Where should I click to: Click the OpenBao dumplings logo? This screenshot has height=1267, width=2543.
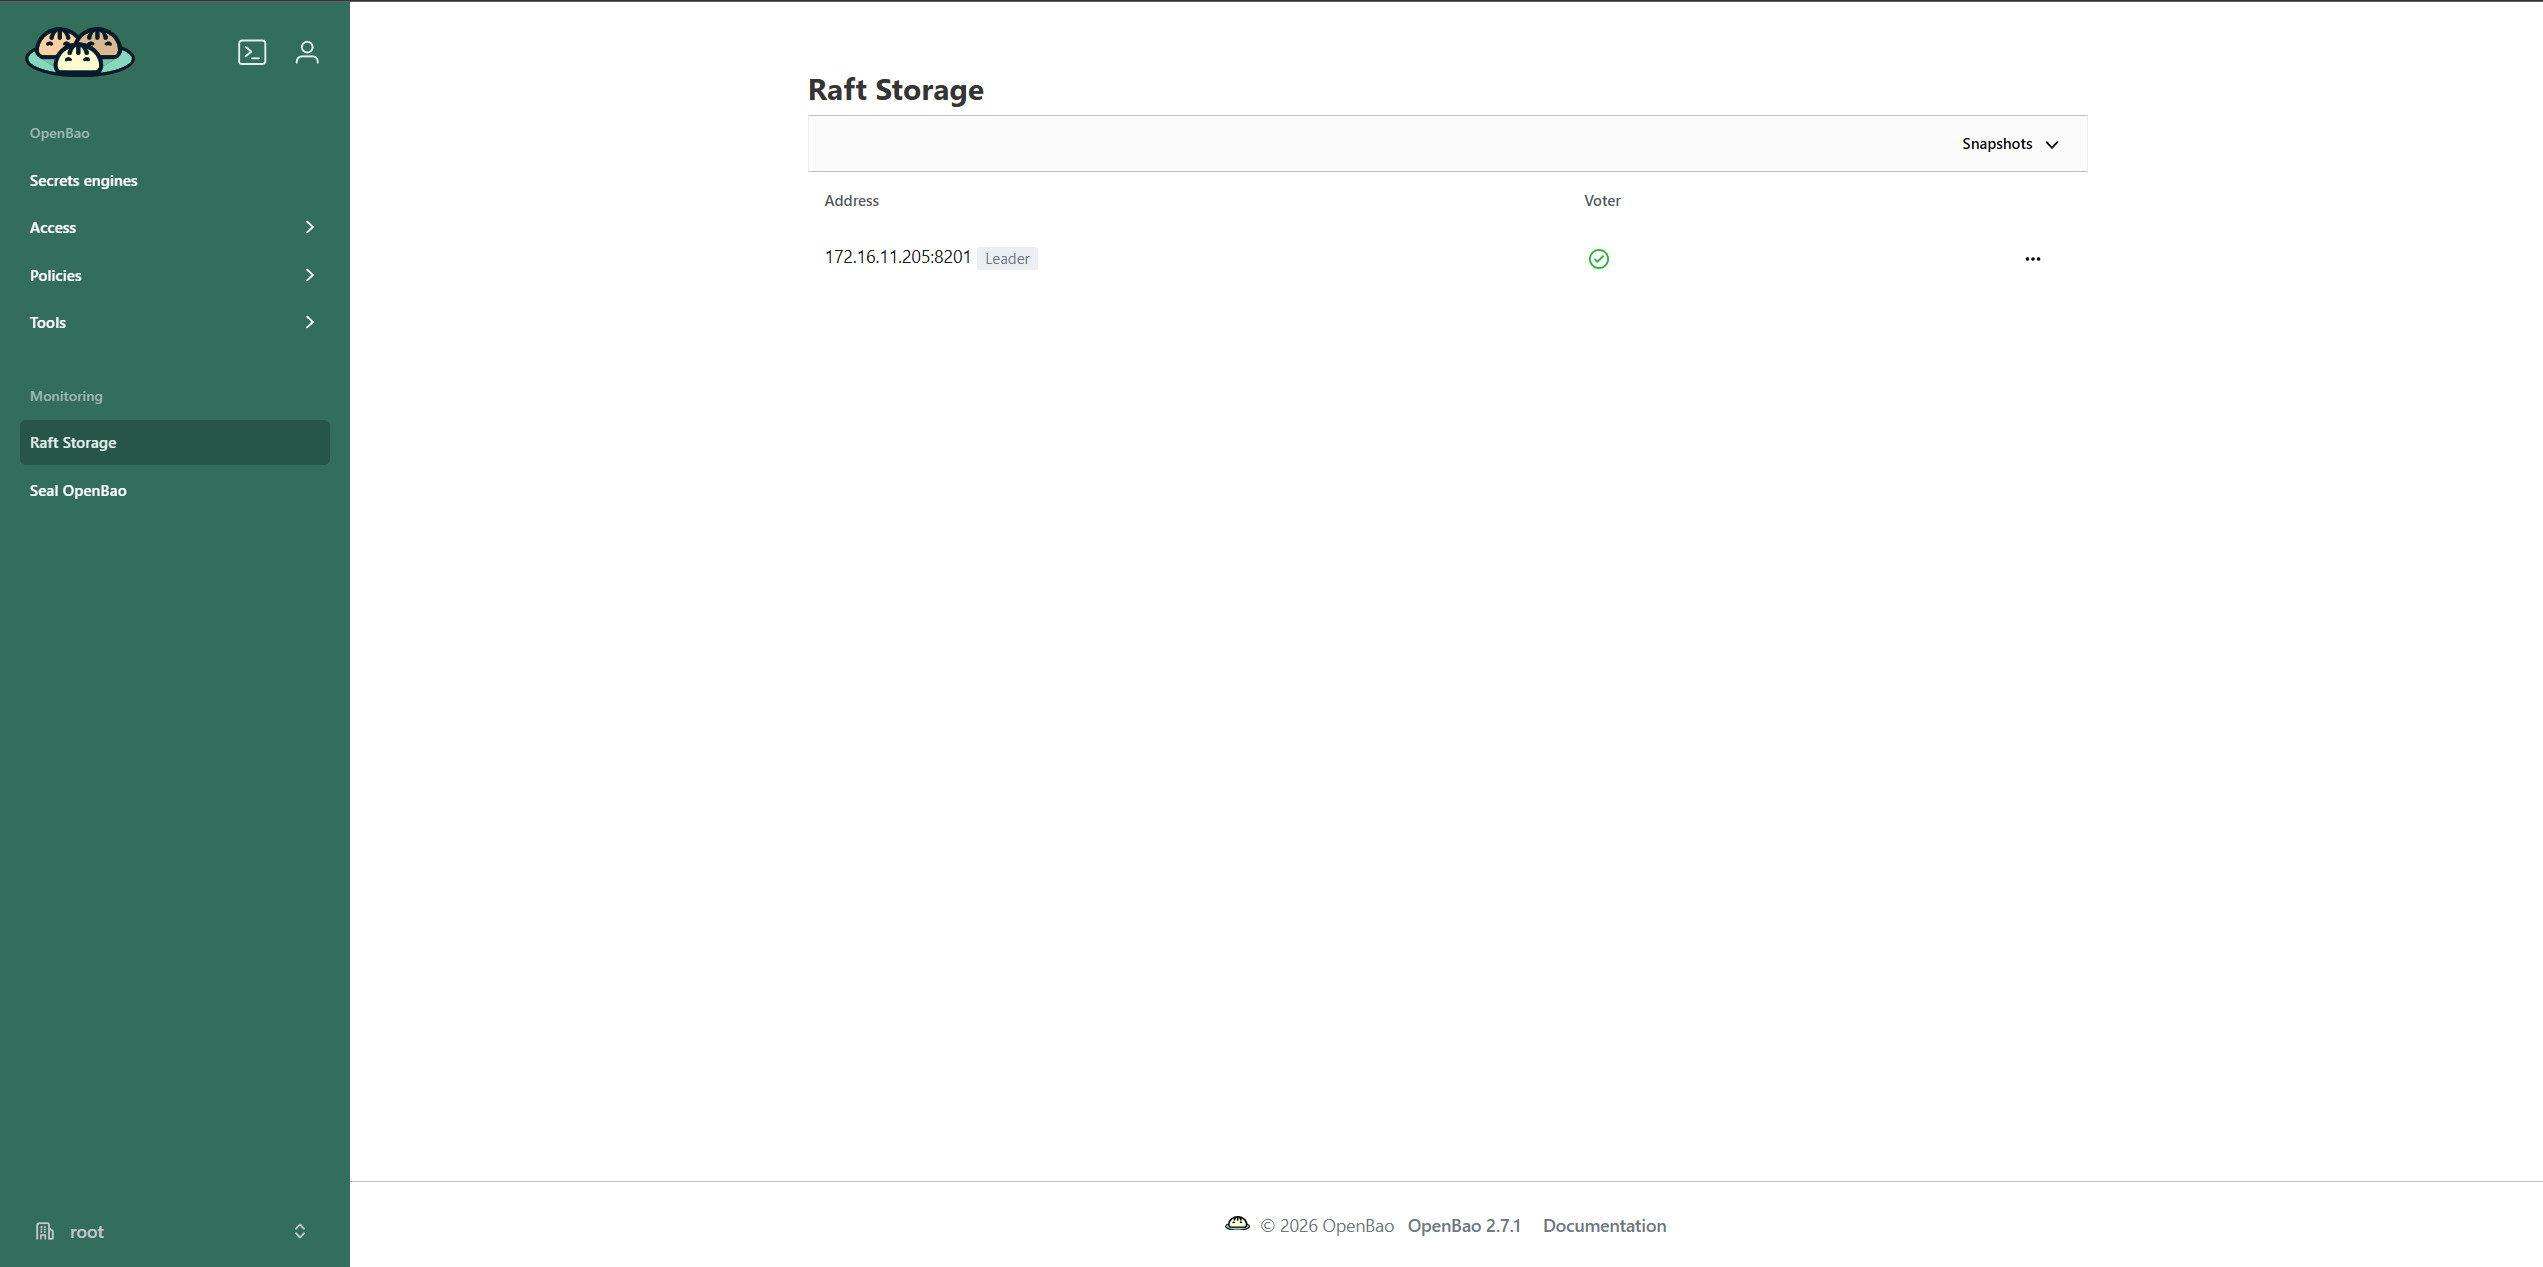80,51
